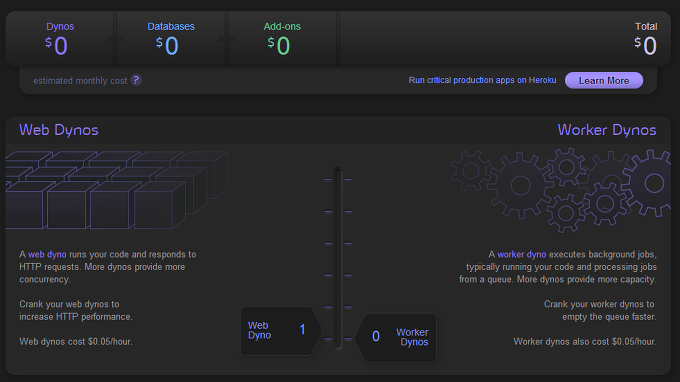The width and height of the screenshot is (680, 382).
Task: Select the Dynos cost section
Action: click(x=60, y=39)
